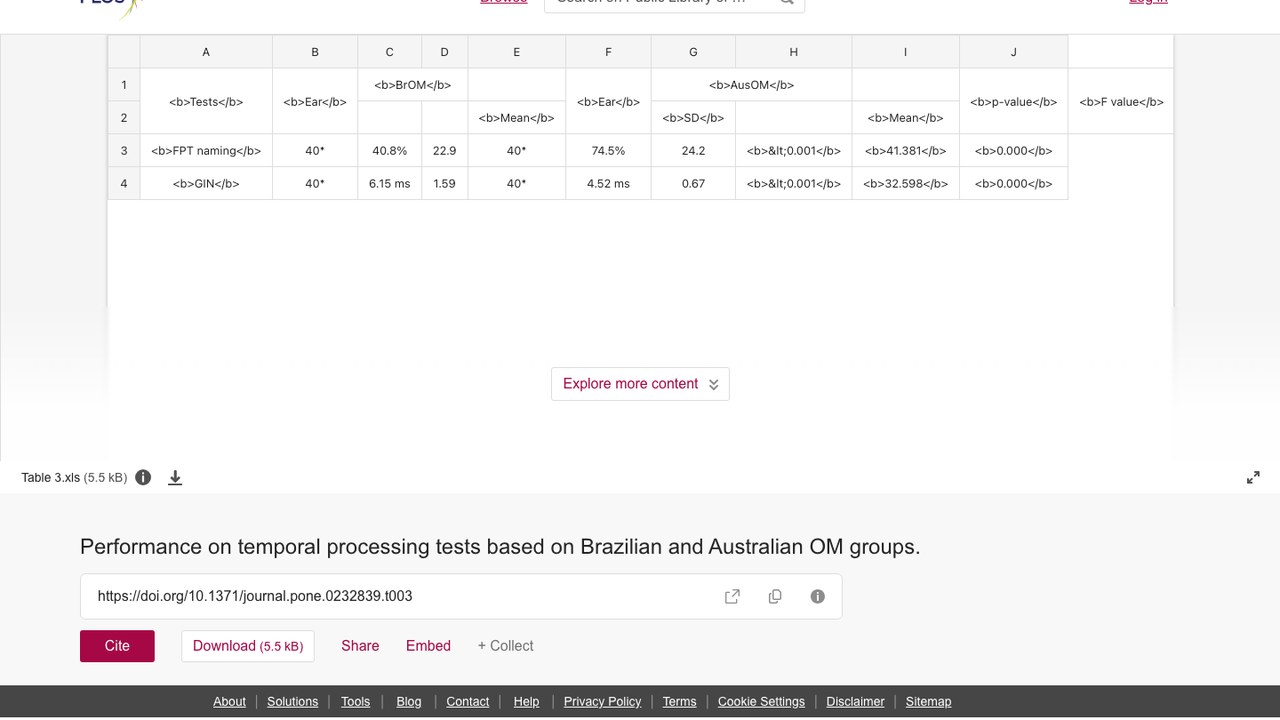Expand Explore more content
The height and width of the screenshot is (720, 1280).
pyautogui.click(x=640, y=384)
